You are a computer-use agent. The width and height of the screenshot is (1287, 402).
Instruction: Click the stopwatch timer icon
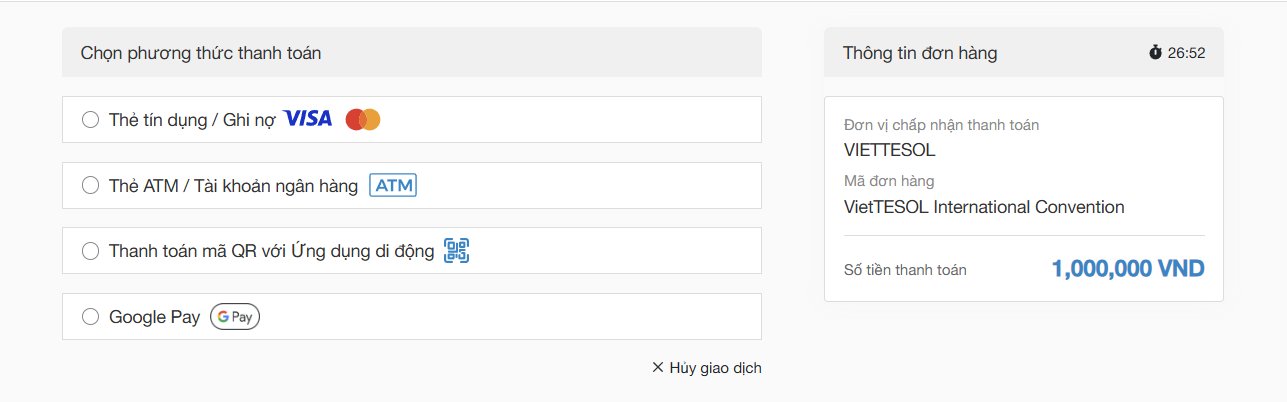click(1156, 52)
